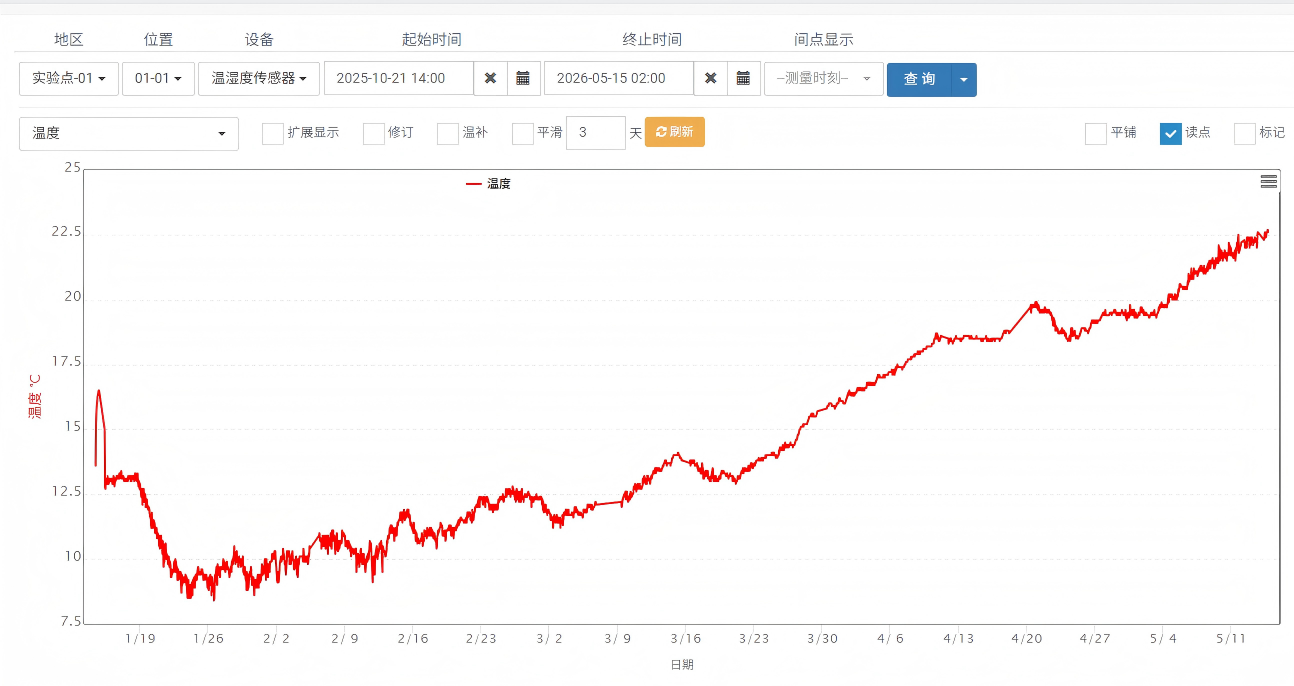
Task: Click the 22.5 y-axis tick label
Action: pyautogui.click(x=66, y=232)
